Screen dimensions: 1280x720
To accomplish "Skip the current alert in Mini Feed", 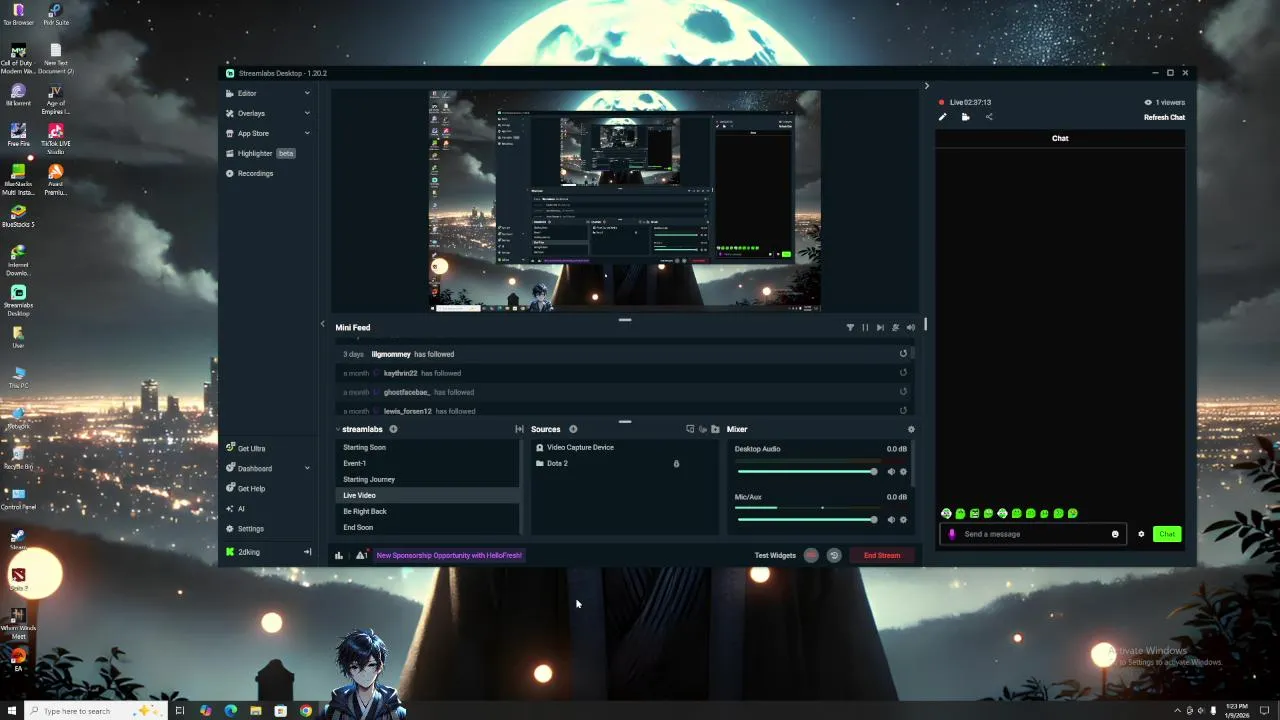I will point(880,327).
